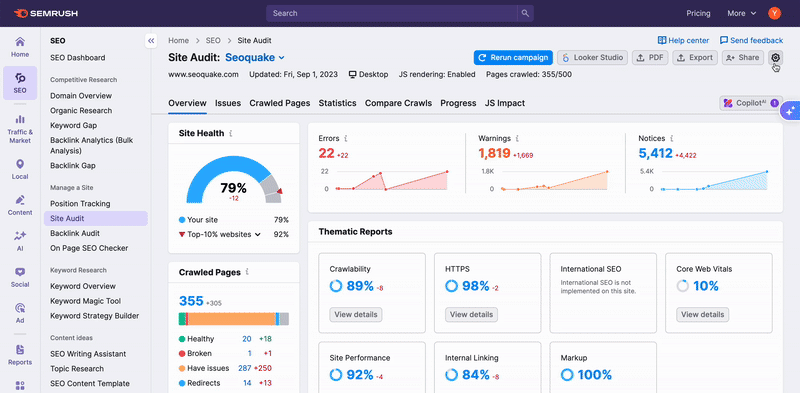Click the search magnifier icon
Viewport: 800px width, 393px height.
(526, 13)
